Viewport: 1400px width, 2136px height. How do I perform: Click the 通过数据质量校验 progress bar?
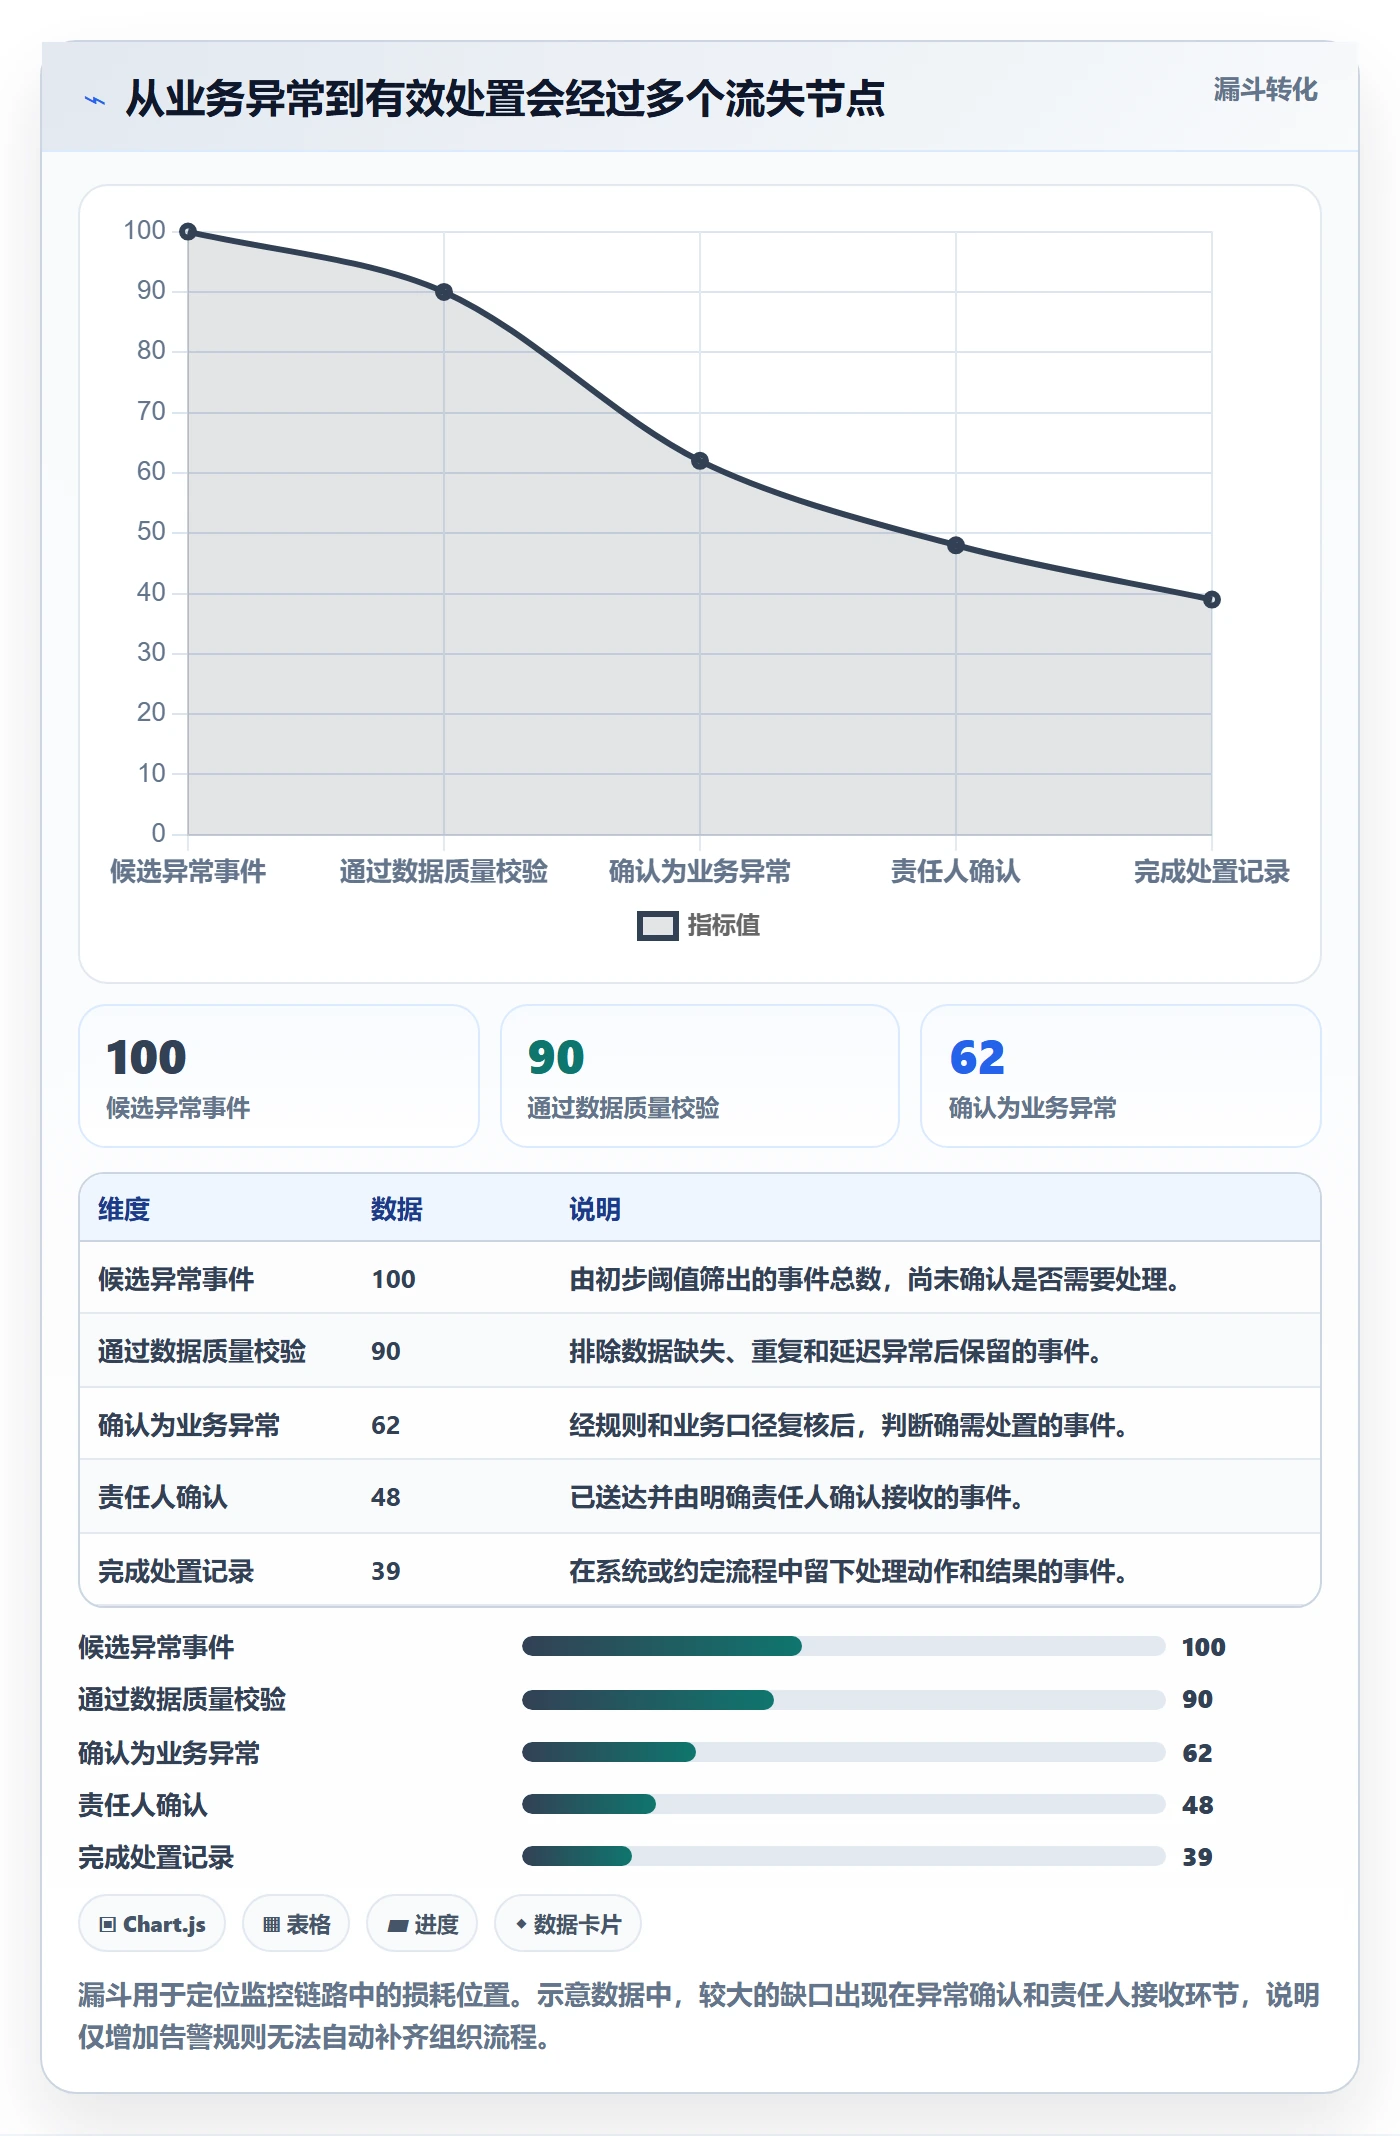tap(844, 1699)
